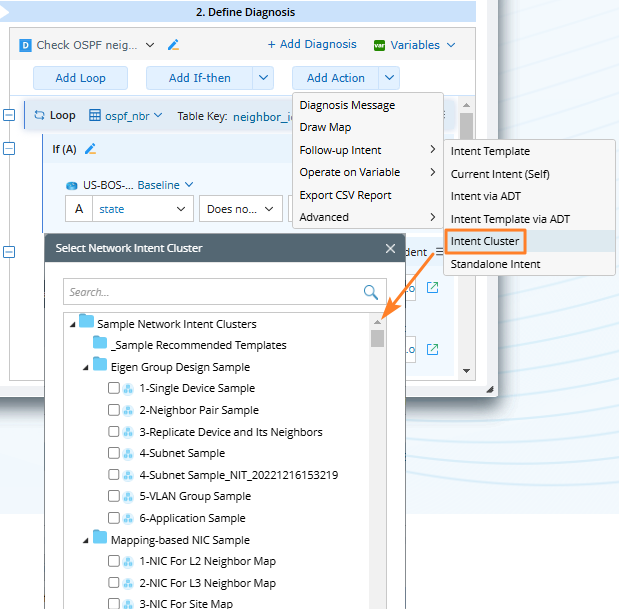Collapse the third block minus box

coord(9,252)
